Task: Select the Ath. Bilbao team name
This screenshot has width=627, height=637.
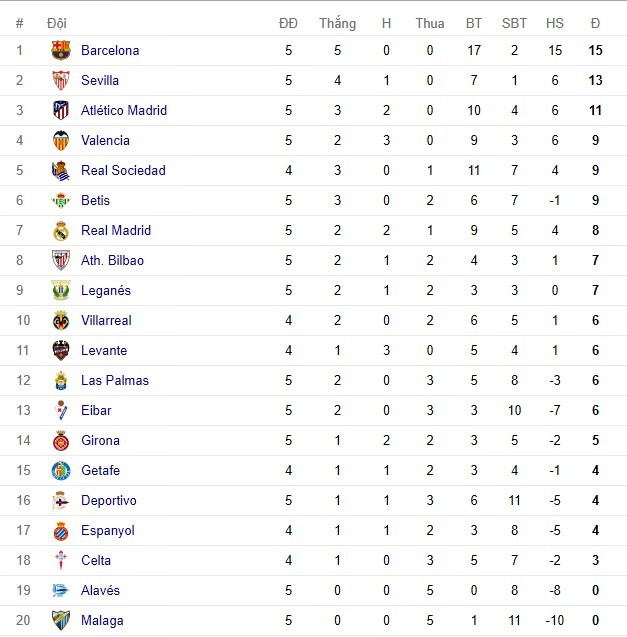Action: point(112,261)
